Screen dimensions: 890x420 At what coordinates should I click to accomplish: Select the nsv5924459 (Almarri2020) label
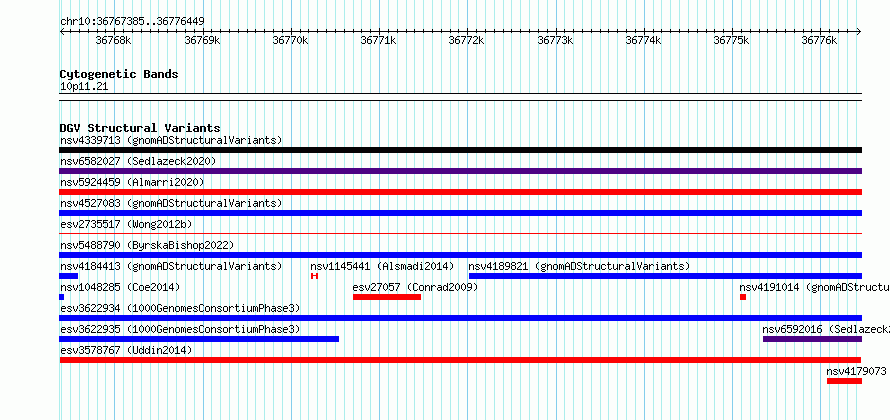(x=132, y=182)
